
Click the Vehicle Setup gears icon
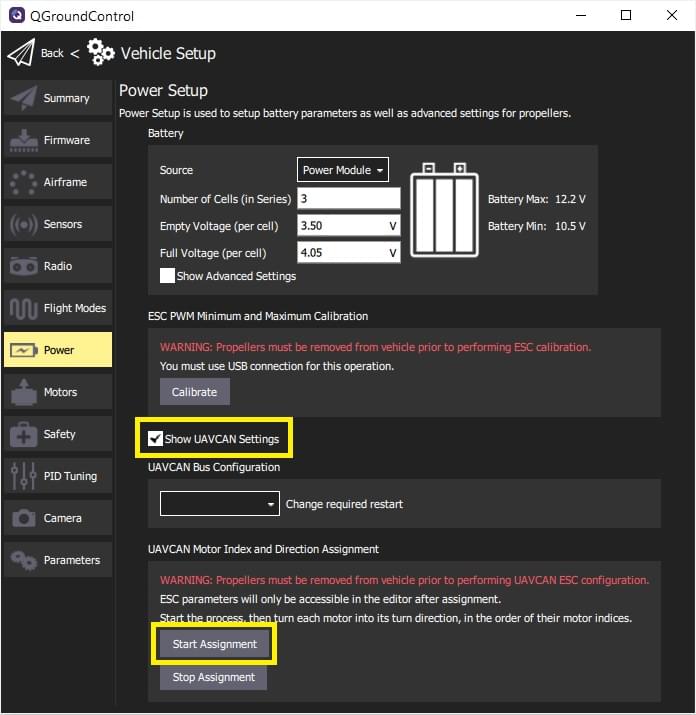(100, 52)
